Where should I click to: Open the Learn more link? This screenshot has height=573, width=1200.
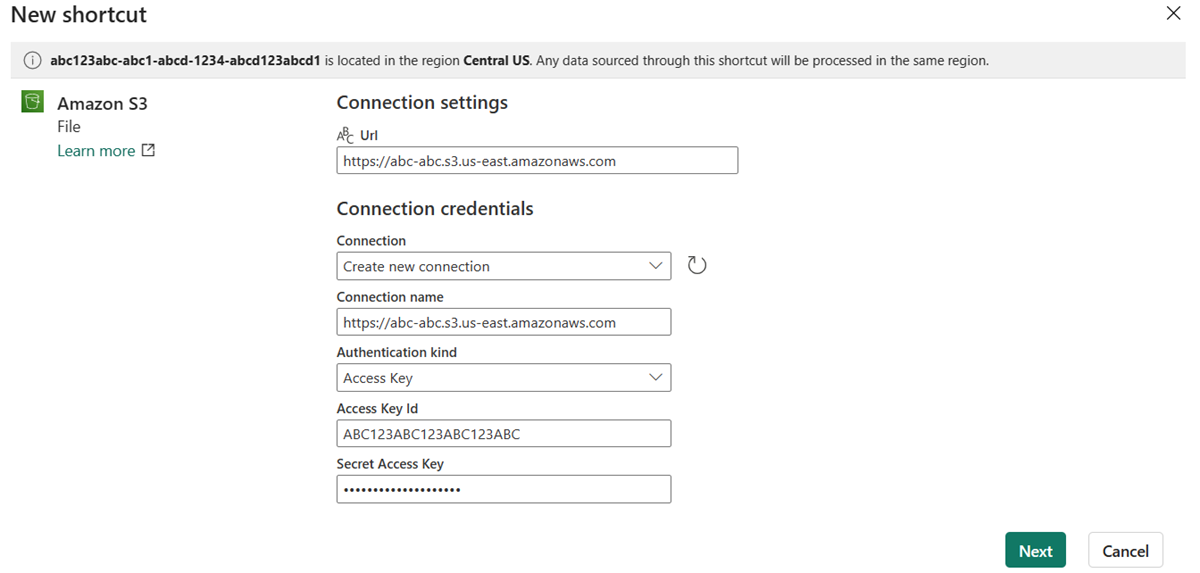(96, 151)
